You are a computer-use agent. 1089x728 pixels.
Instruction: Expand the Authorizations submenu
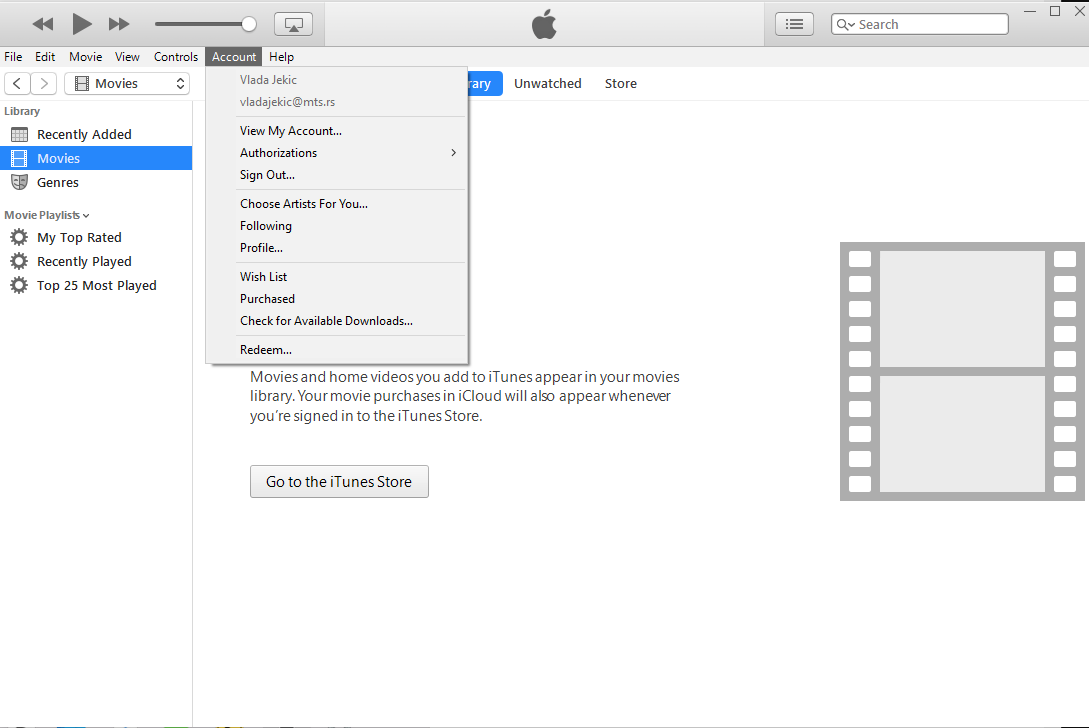pos(337,153)
